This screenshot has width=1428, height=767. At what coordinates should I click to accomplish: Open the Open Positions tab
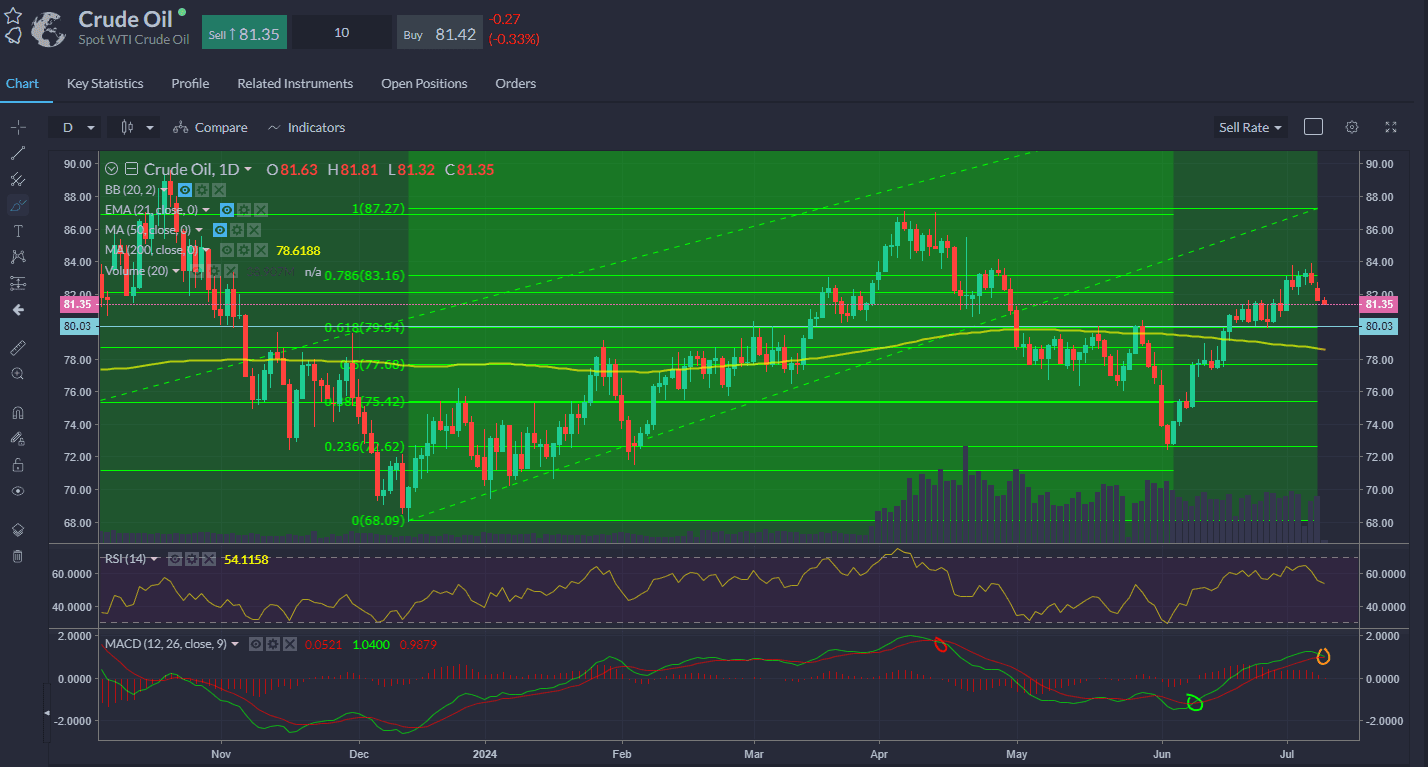click(424, 84)
